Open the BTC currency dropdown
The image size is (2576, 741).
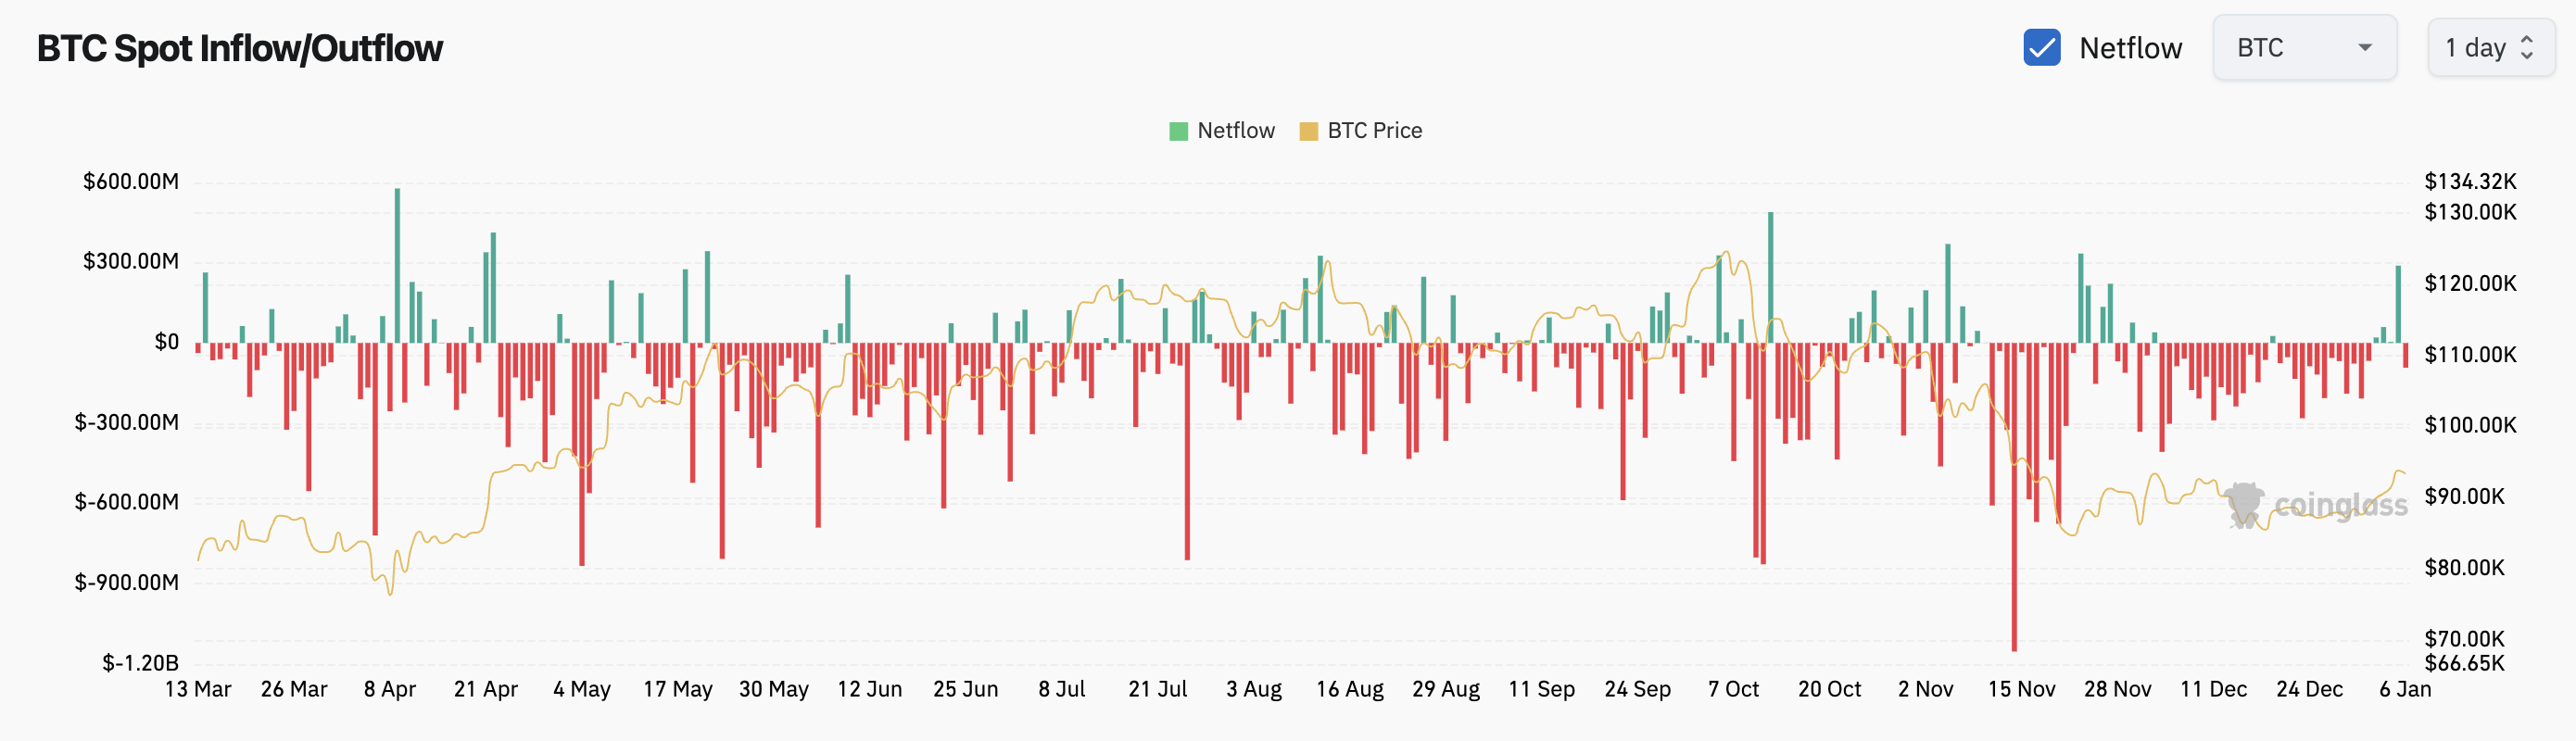tap(2302, 48)
